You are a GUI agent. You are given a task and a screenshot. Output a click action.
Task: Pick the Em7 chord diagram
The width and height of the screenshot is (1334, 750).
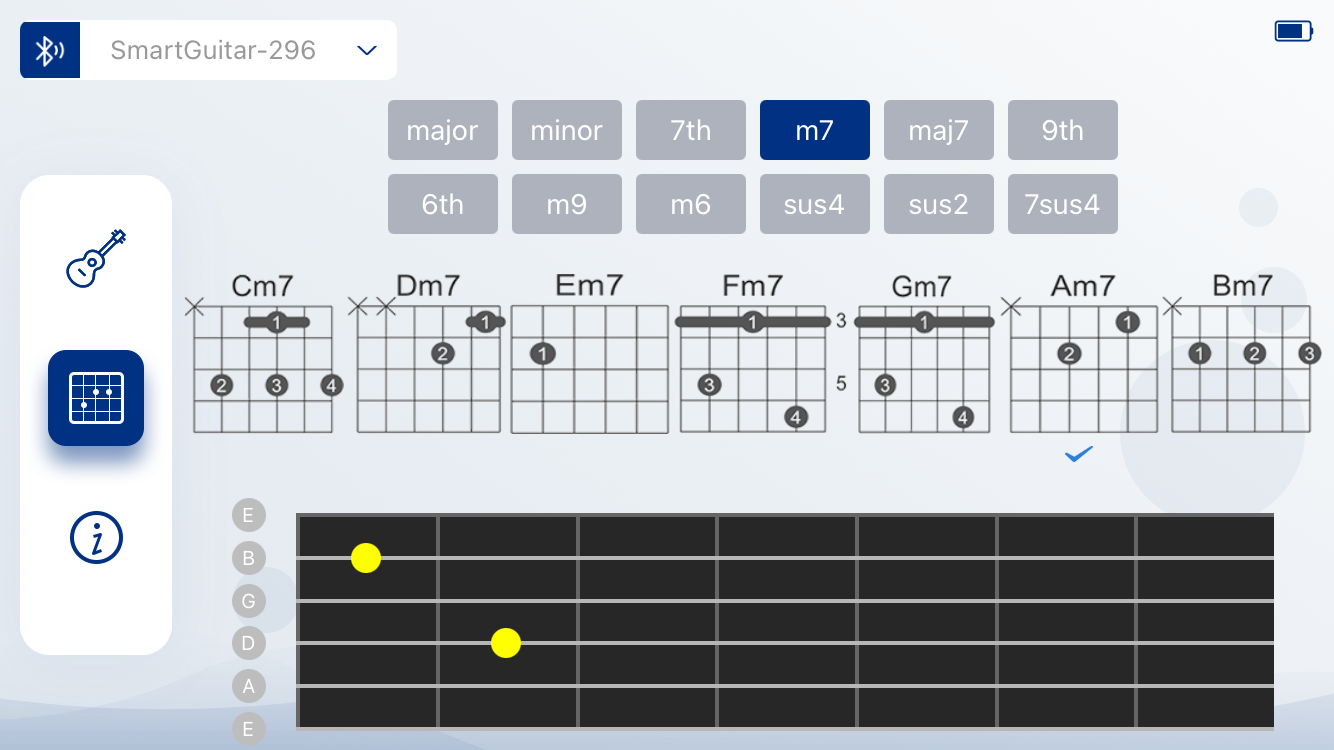click(589, 353)
